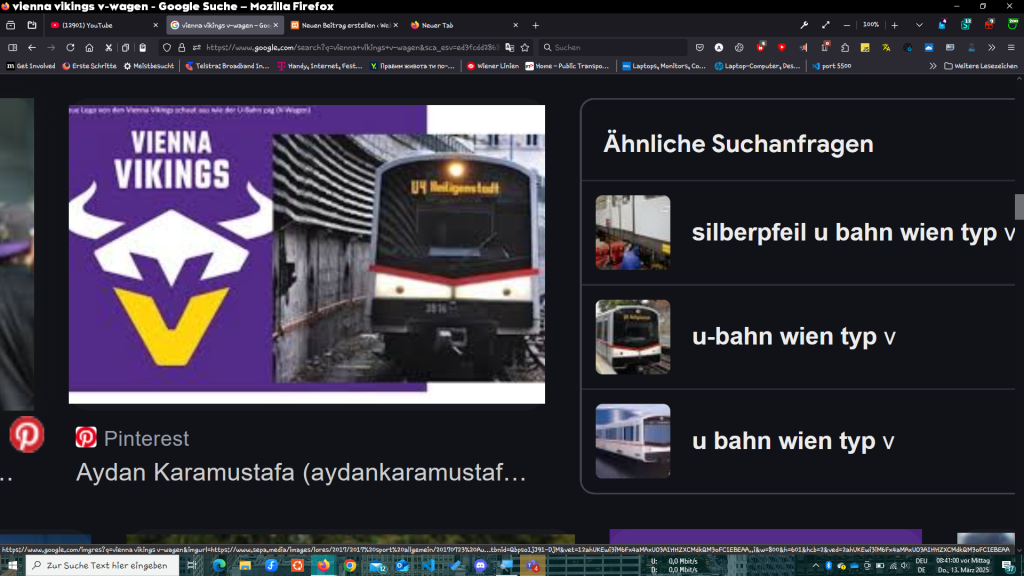Click thumbnail beside silberpfeil suggestion
This screenshot has height=576, width=1024.
(x=633, y=232)
